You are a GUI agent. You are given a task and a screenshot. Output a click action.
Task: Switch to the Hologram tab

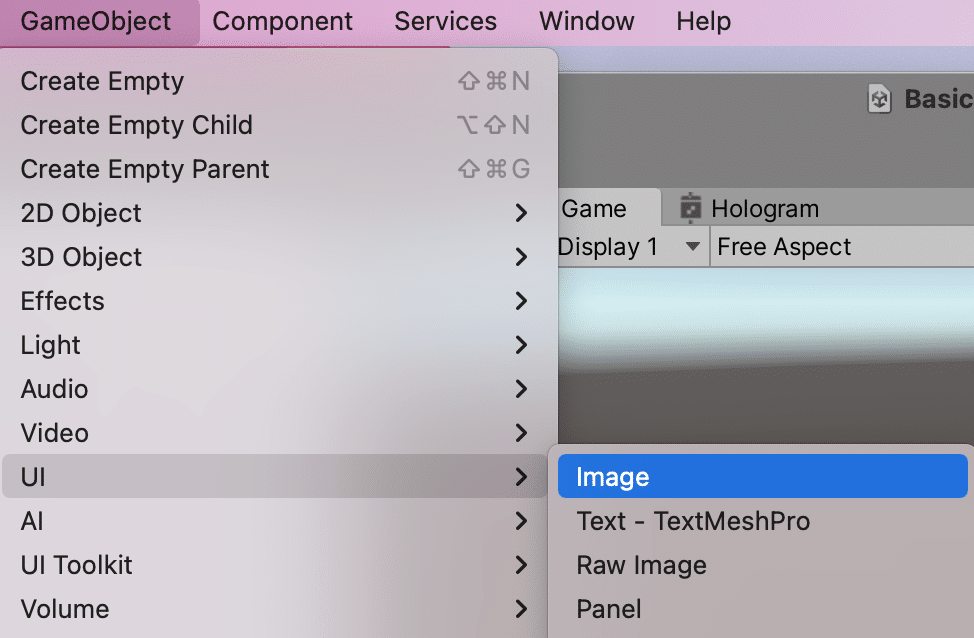click(764, 209)
